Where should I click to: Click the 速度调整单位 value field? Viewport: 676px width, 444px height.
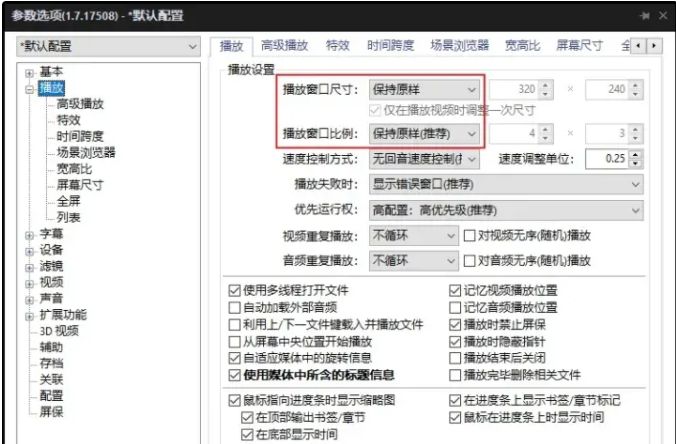[607, 159]
